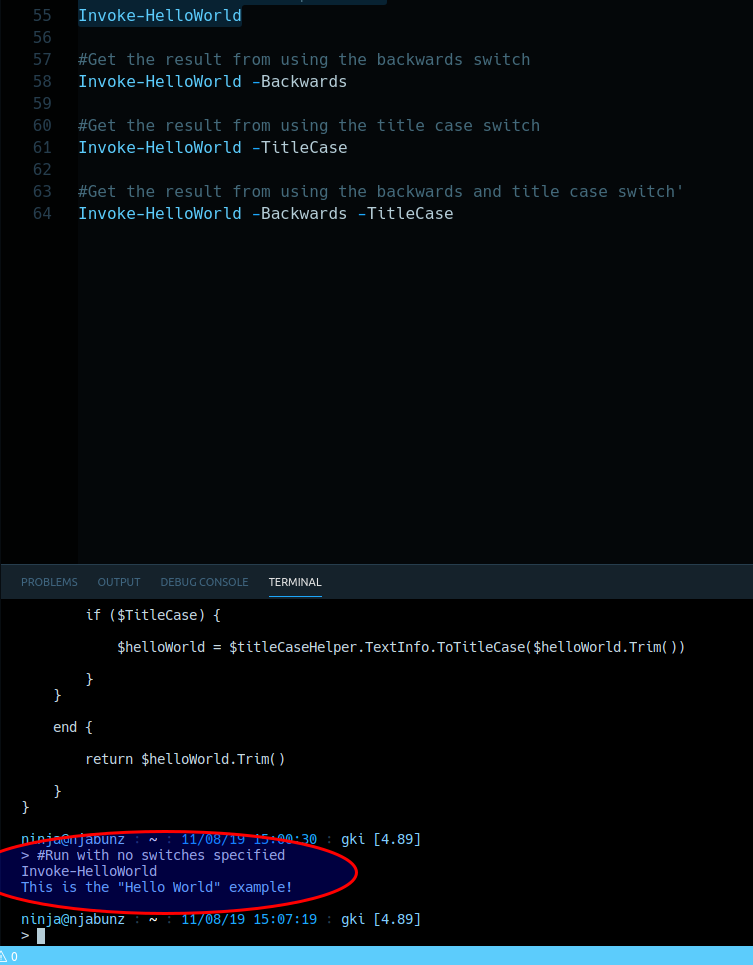Switch to the PROBLEMS panel tab
The image size is (753, 965).
[x=49, y=582]
